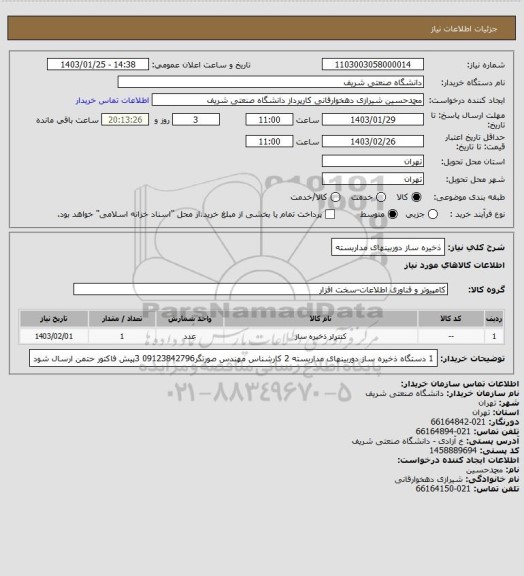Click the request creator name field
Image resolution: width=524 pixels, height=576 pixels.
(x=288, y=100)
